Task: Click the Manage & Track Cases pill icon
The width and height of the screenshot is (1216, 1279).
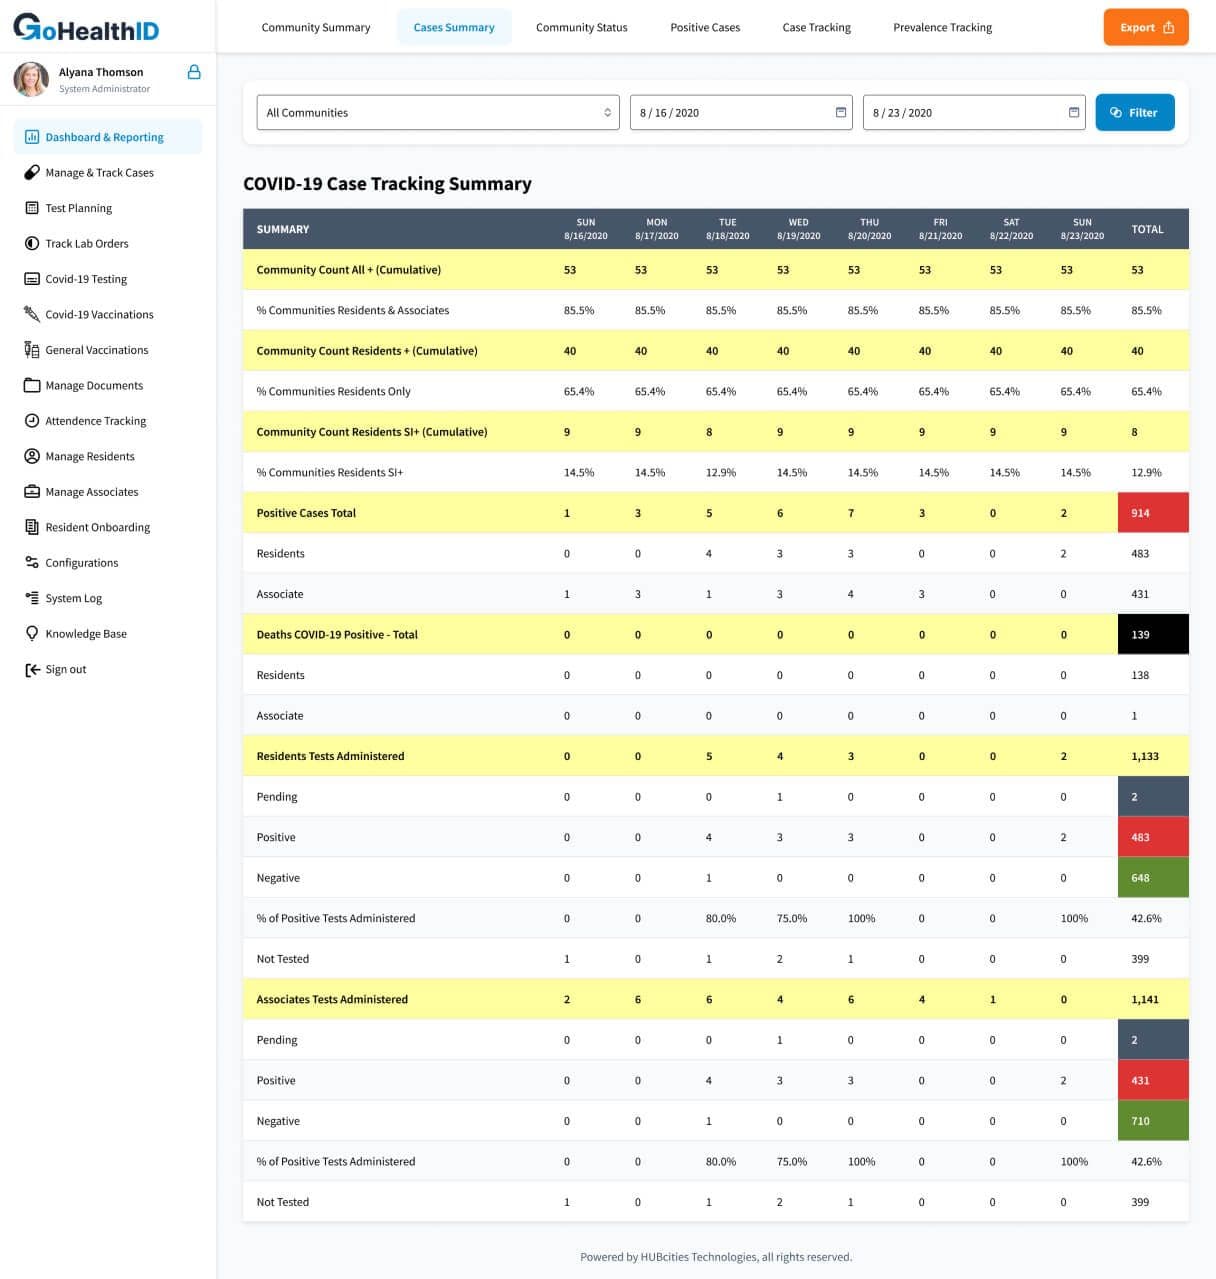Action: [x=32, y=172]
